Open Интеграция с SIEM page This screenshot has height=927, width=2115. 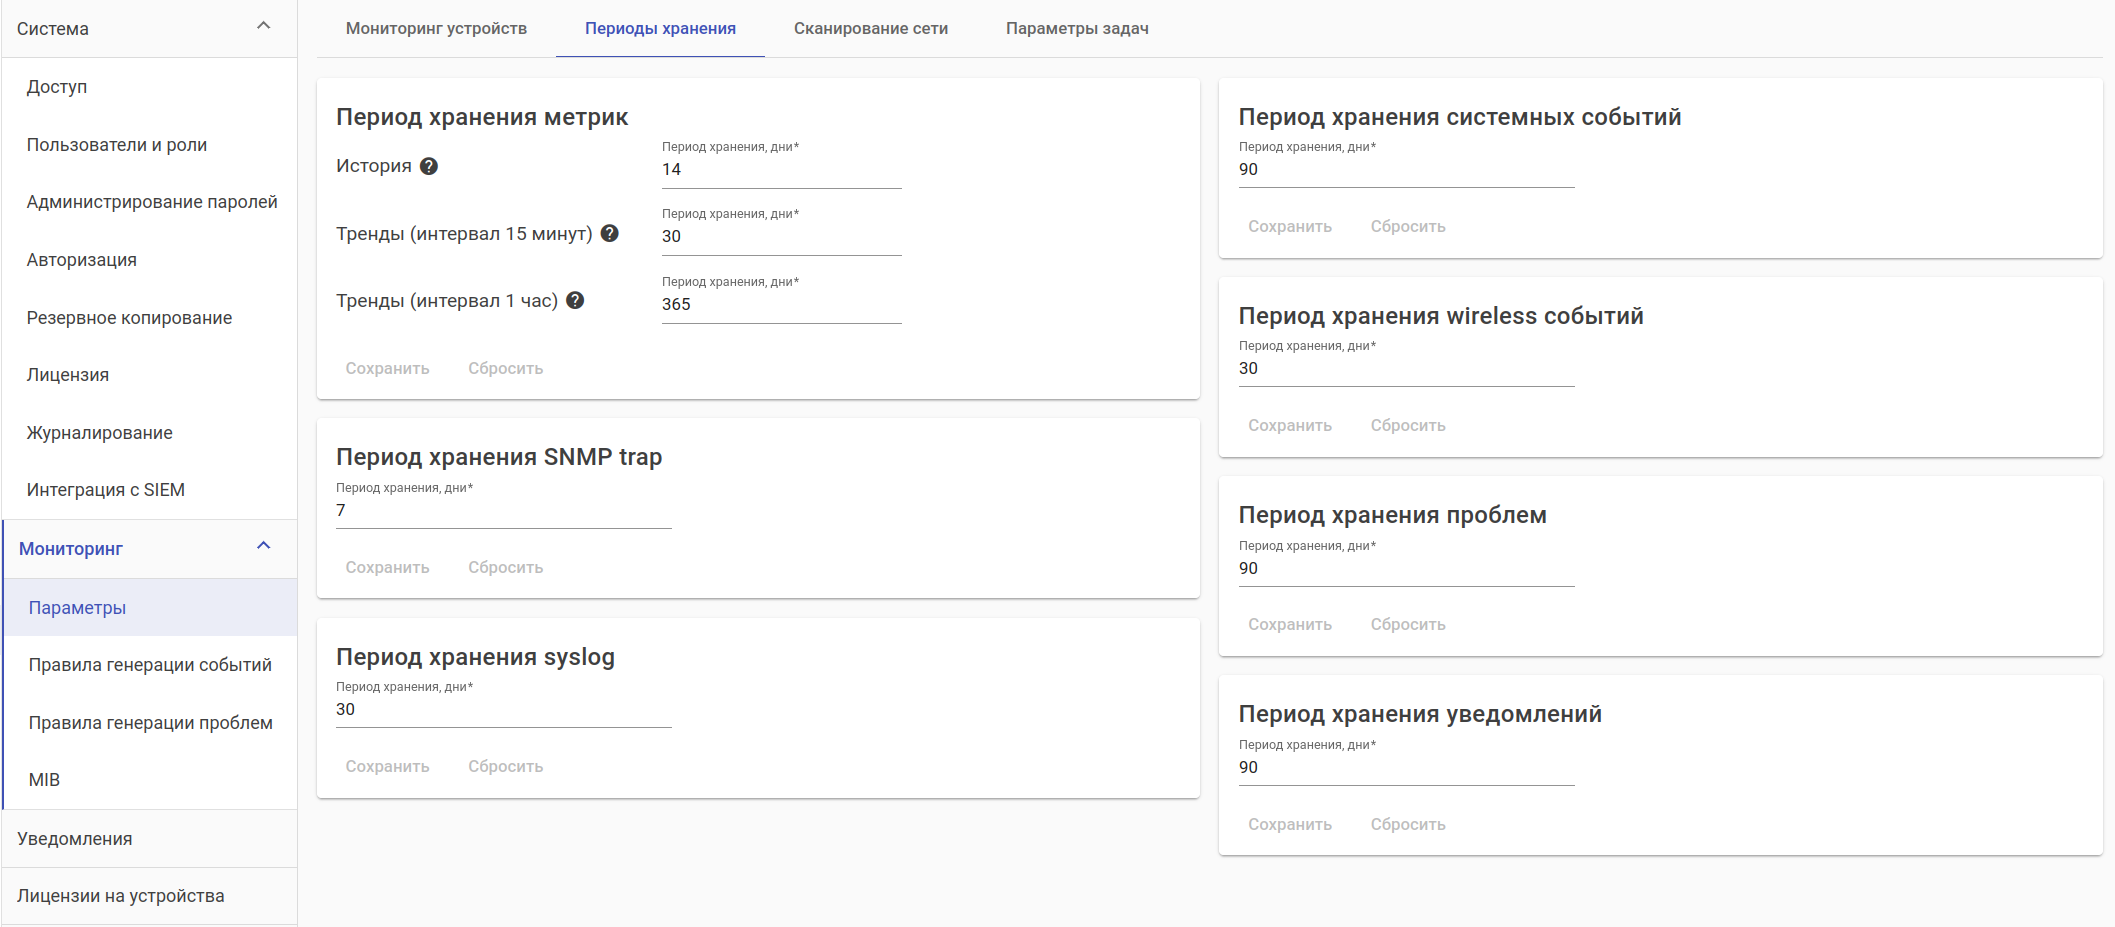point(106,490)
